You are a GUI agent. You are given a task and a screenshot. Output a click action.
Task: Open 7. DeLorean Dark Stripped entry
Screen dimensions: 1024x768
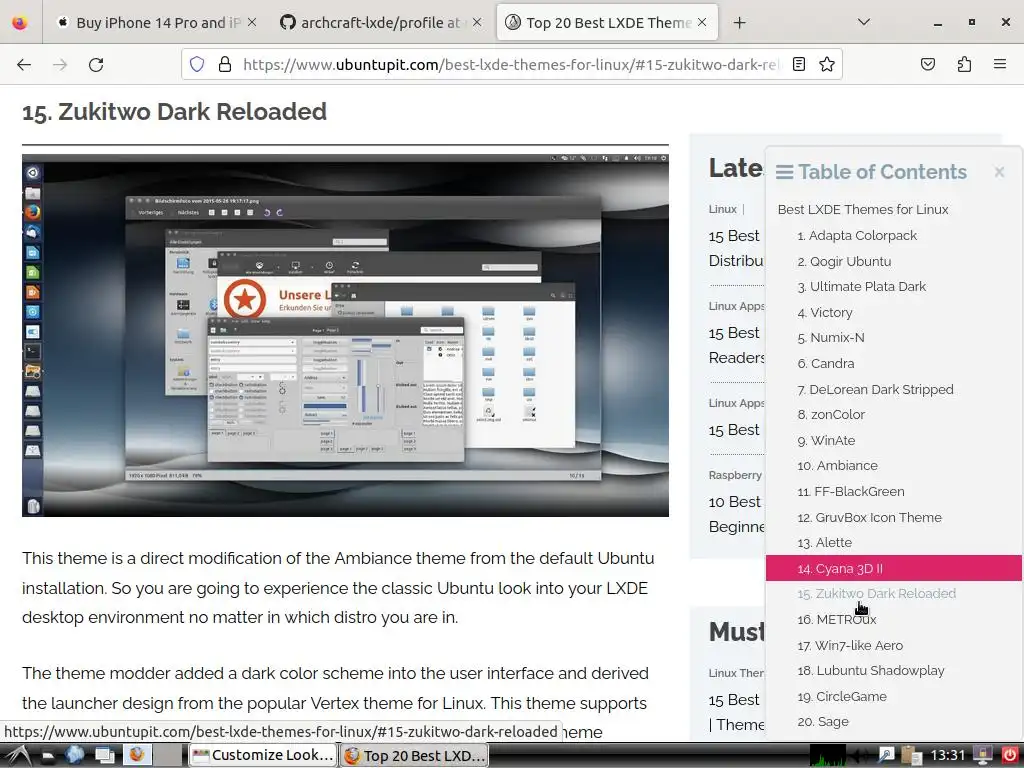pyautogui.click(x=875, y=389)
